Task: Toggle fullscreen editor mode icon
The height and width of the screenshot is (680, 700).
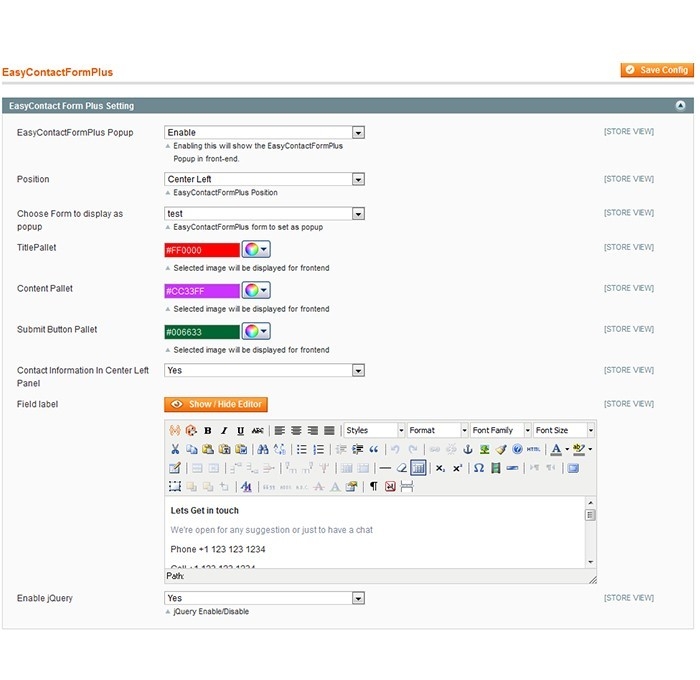Action: click(x=573, y=468)
